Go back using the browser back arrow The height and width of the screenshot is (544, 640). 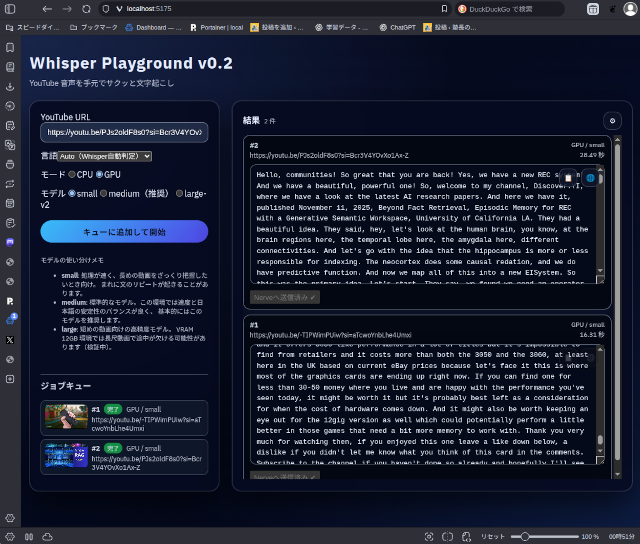click(x=47, y=8)
